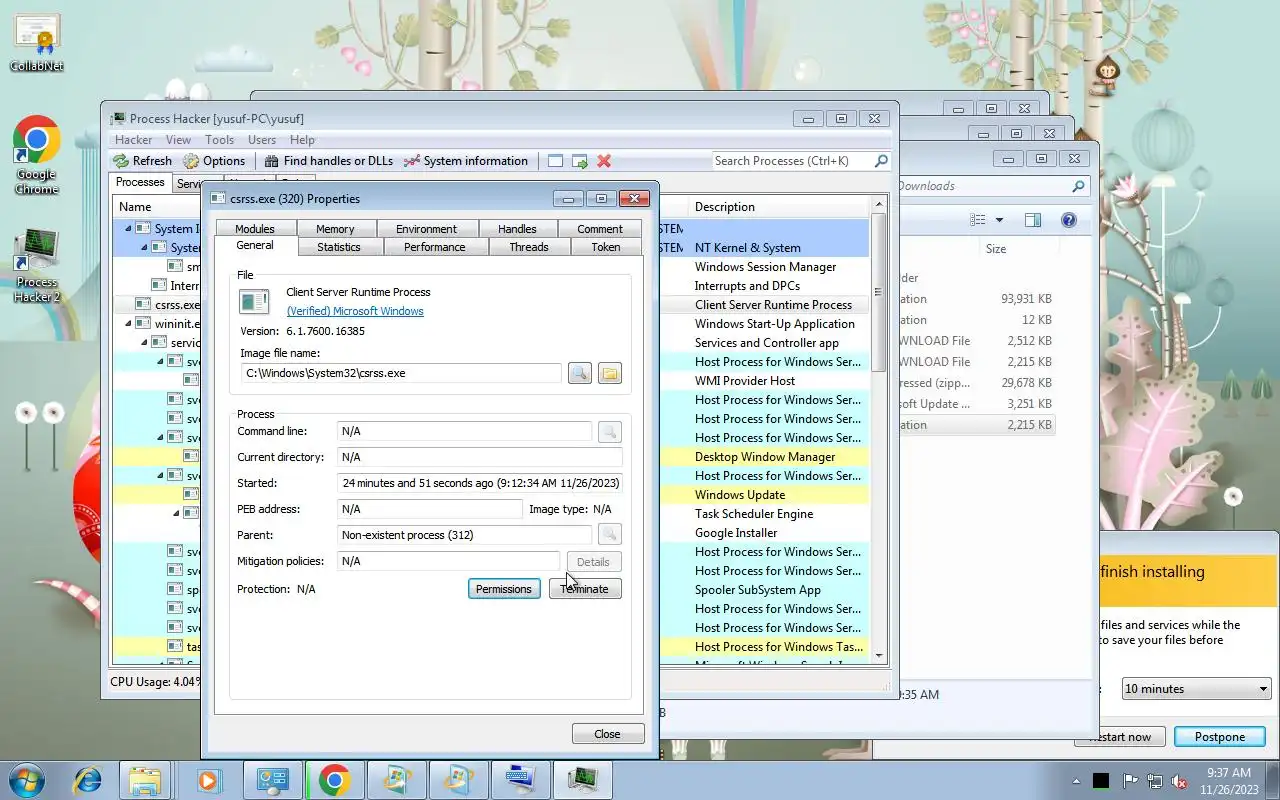Open the Users menu
Screen dimensions: 1280x800
click(x=262, y=140)
